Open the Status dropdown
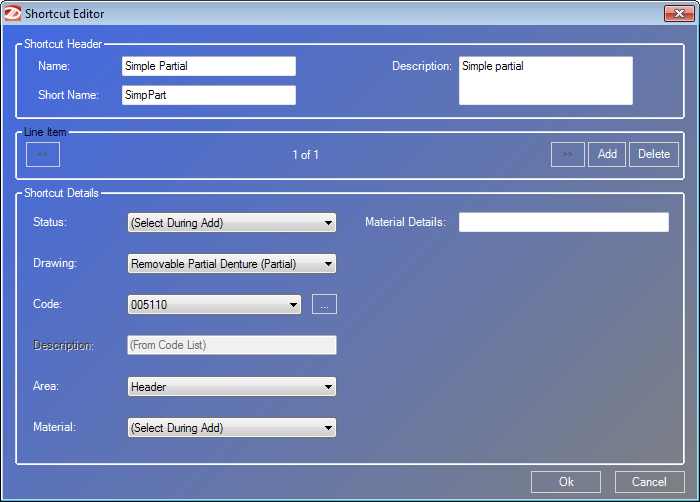This screenshot has width=700, height=502. pyautogui.click(x=232, y=222)
